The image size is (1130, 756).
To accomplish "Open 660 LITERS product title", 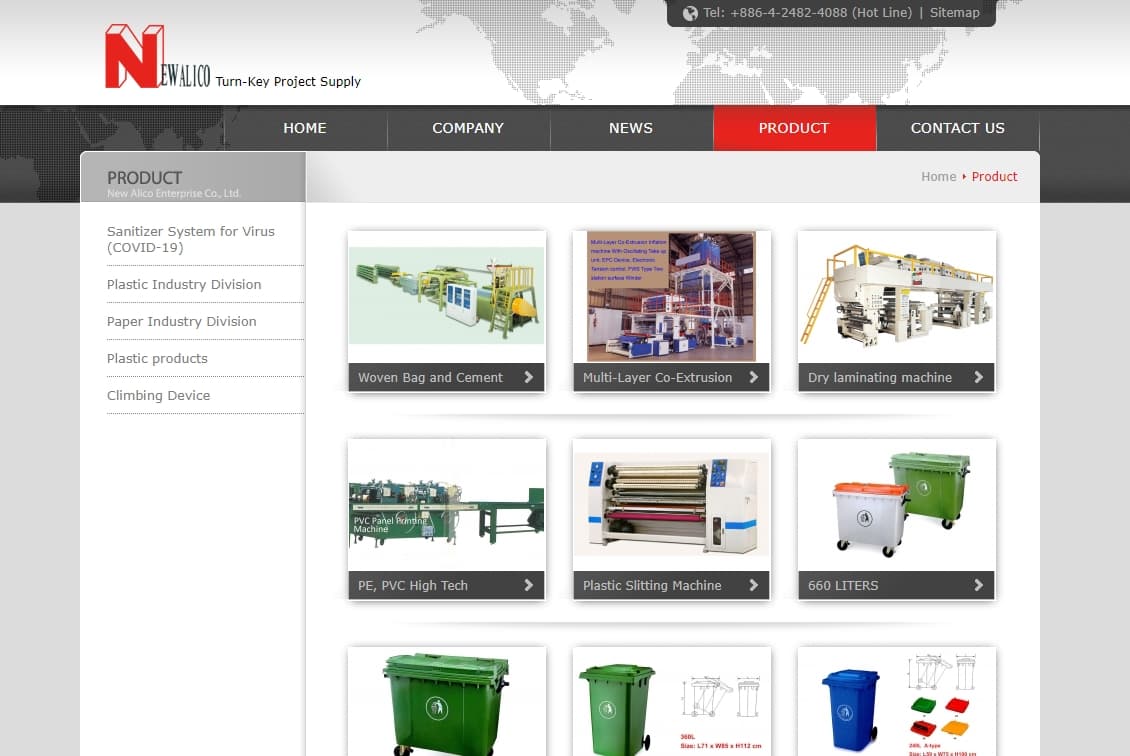I will [x=843, y=585].
